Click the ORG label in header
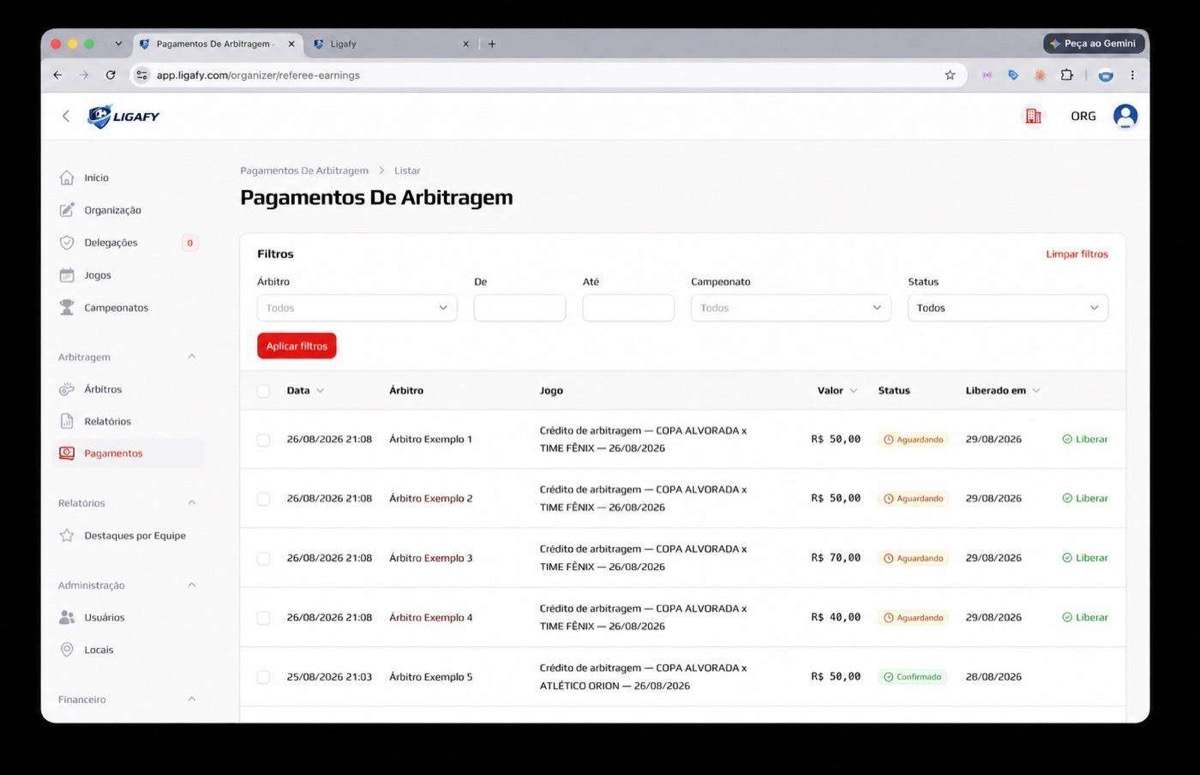Viewport: 1200px width, 775px height. pyautogui.click(x=1083, y=116)
